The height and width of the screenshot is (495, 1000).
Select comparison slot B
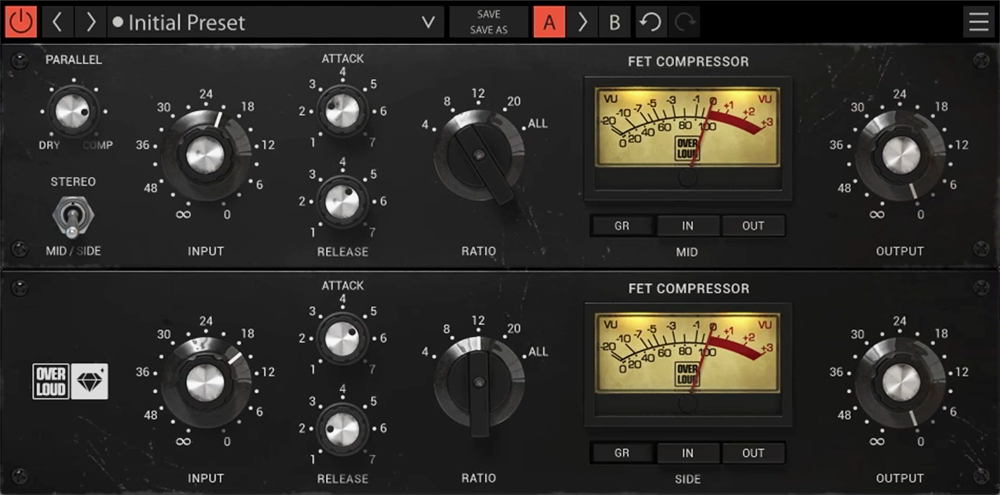615,22
